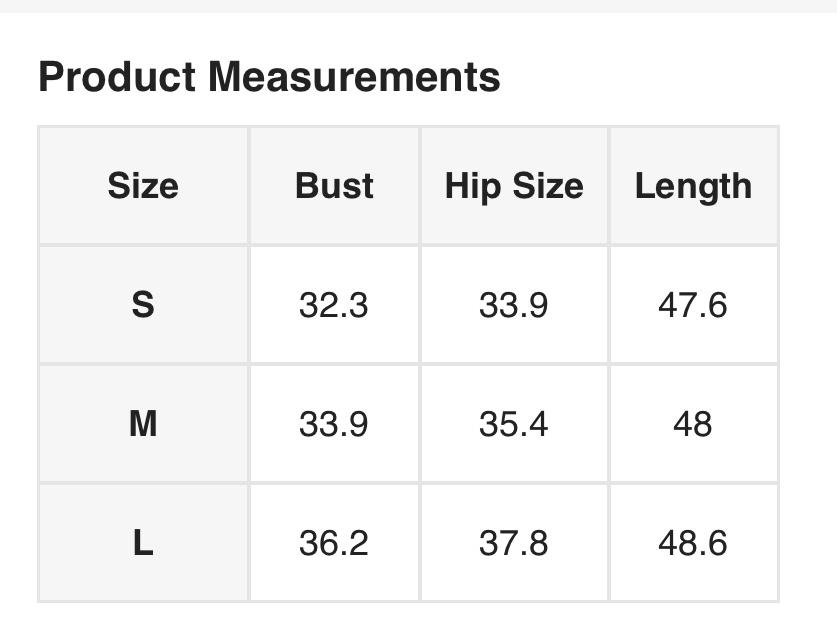837x628 pixels.
Task: Click the 48.6 length value for size L
Action: 693,543
